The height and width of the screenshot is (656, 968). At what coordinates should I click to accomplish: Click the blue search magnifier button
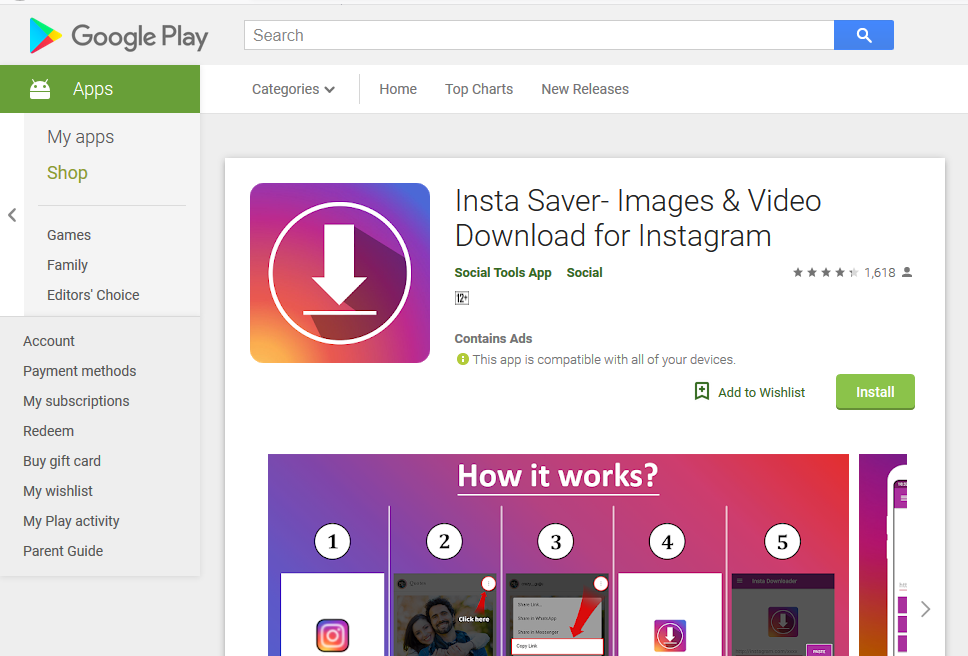(863, 35)
